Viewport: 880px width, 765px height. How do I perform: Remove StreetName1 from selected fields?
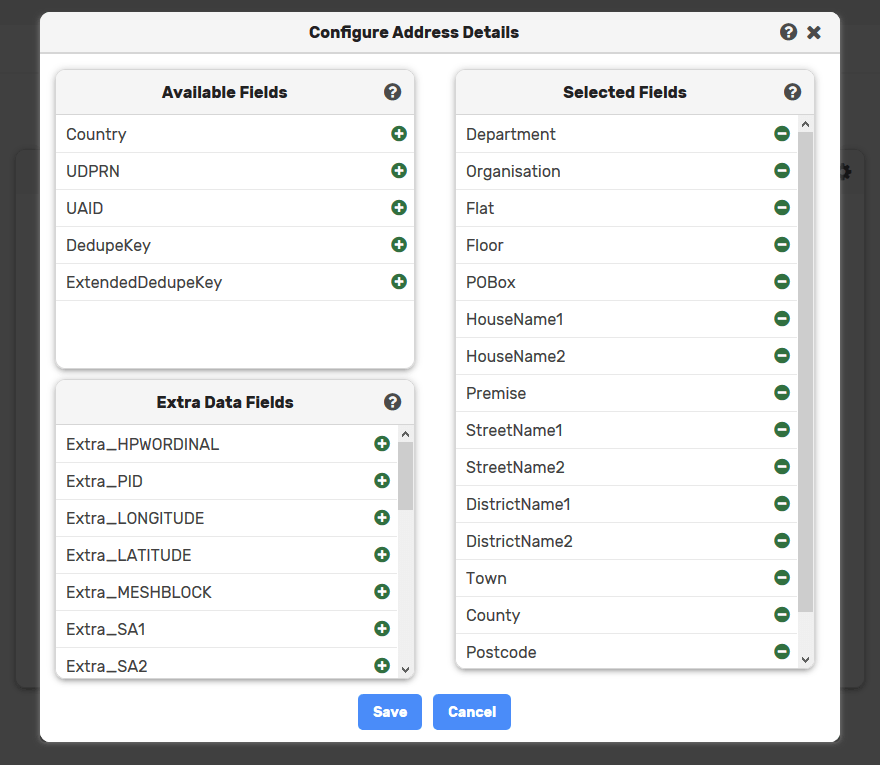tap(782, 430)
